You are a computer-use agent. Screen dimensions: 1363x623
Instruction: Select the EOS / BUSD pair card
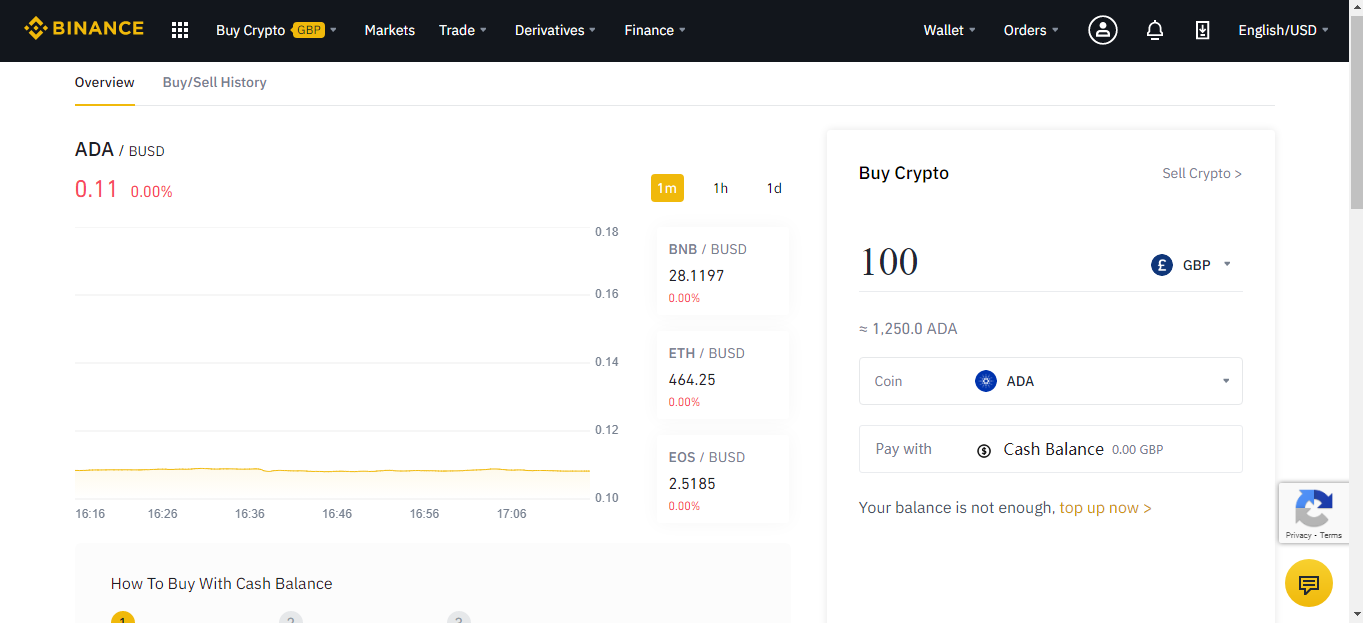[723, 480]
